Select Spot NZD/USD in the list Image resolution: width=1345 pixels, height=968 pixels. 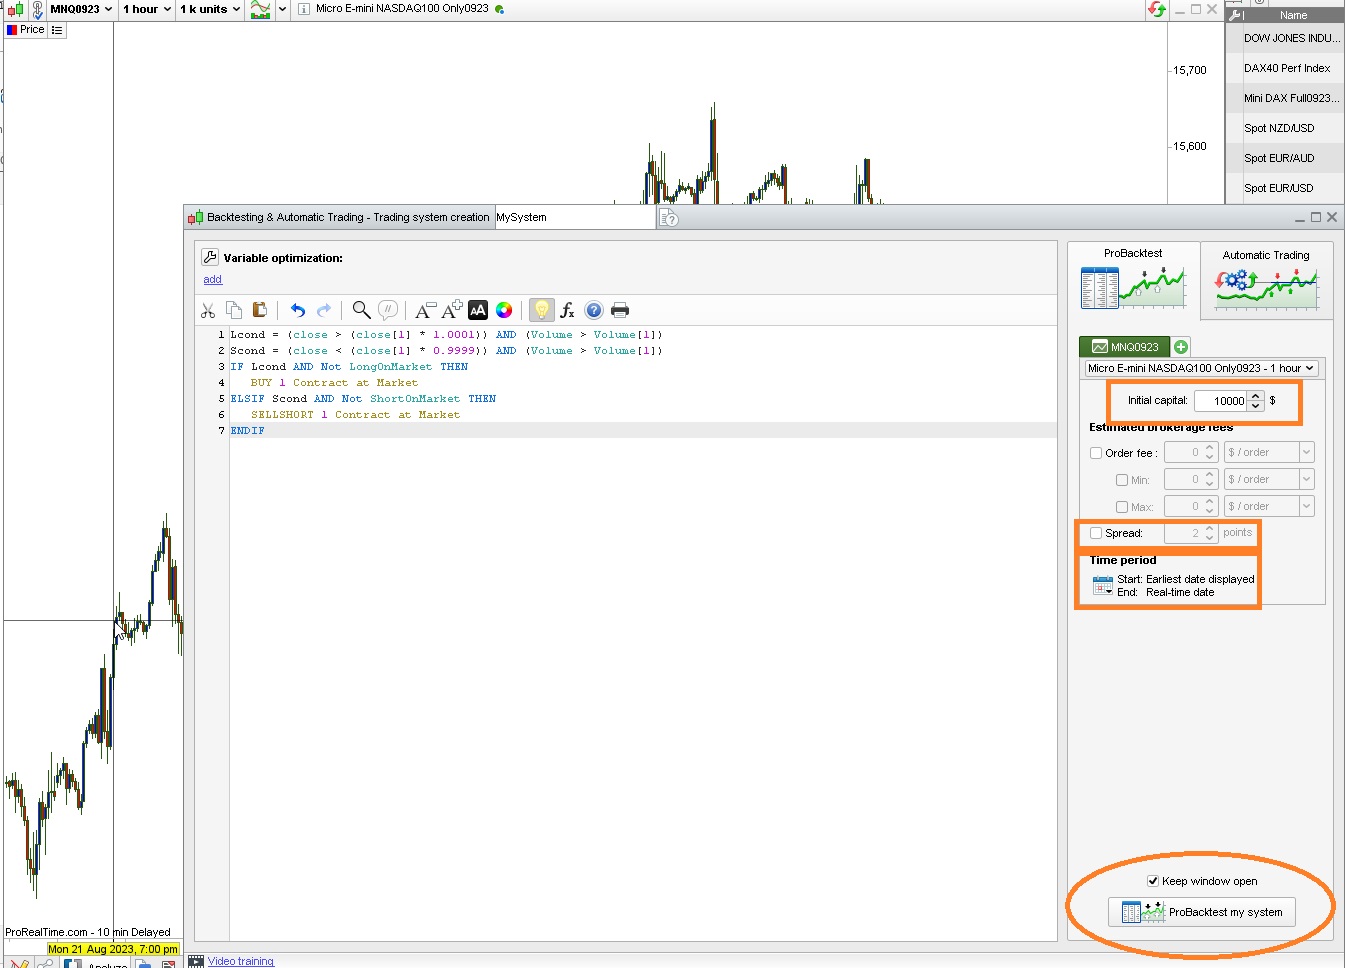pyautogui.click(x=1285, y=128)
